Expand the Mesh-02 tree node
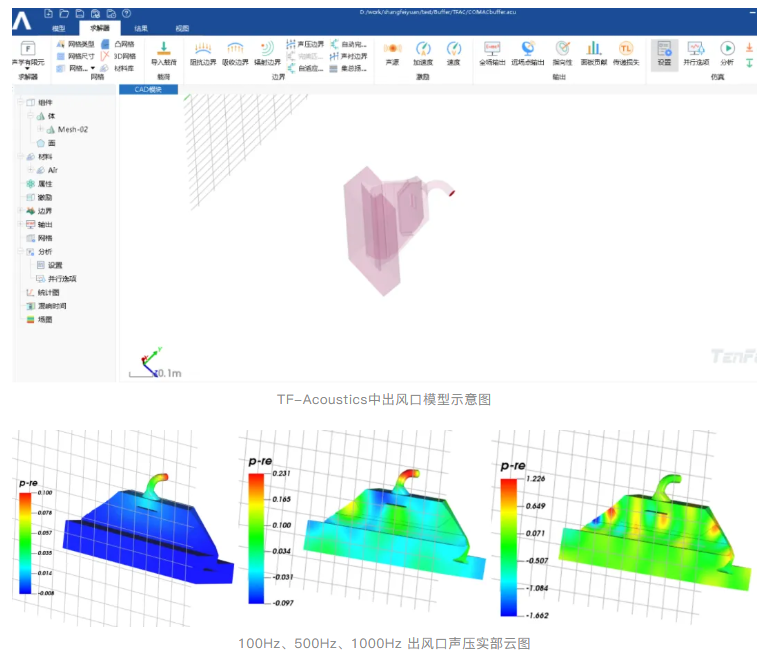Viewport: 767px width, 663px height. click(x=41, y=129)
